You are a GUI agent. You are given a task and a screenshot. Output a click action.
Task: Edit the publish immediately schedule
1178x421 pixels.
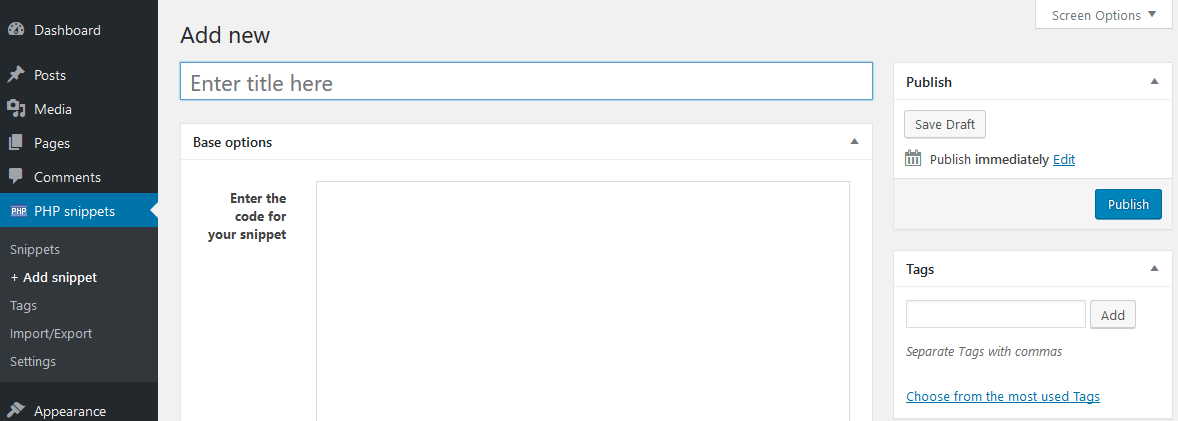[1064, 159]
